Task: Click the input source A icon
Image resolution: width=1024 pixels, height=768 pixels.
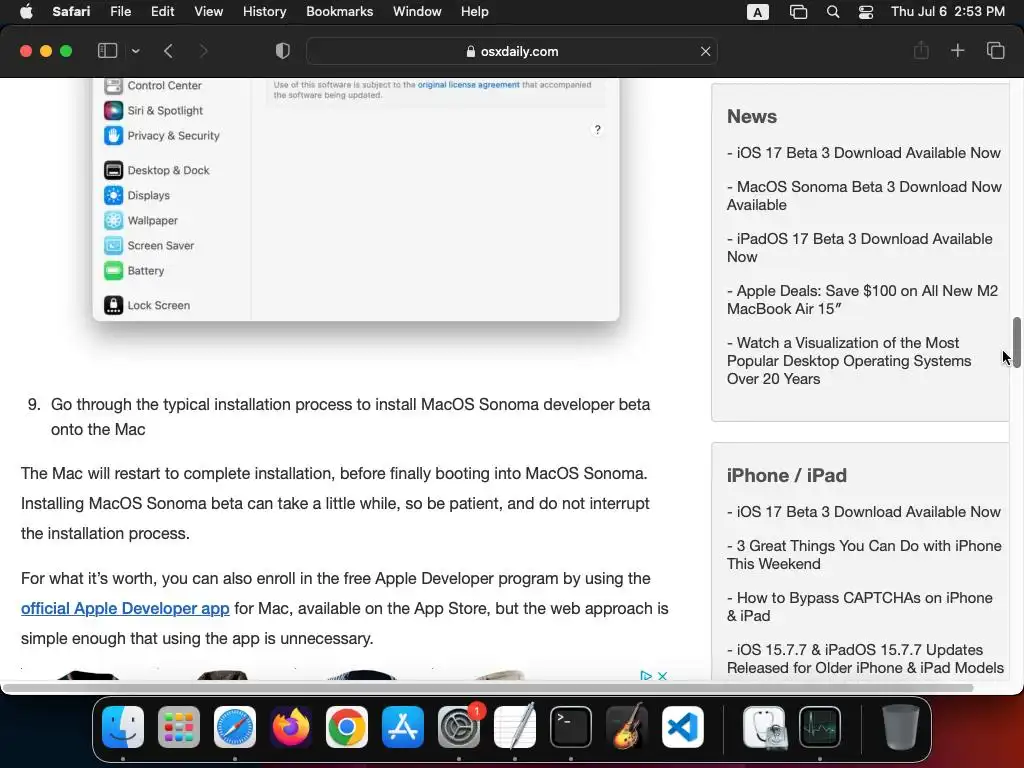Action: tap(758, 12)
